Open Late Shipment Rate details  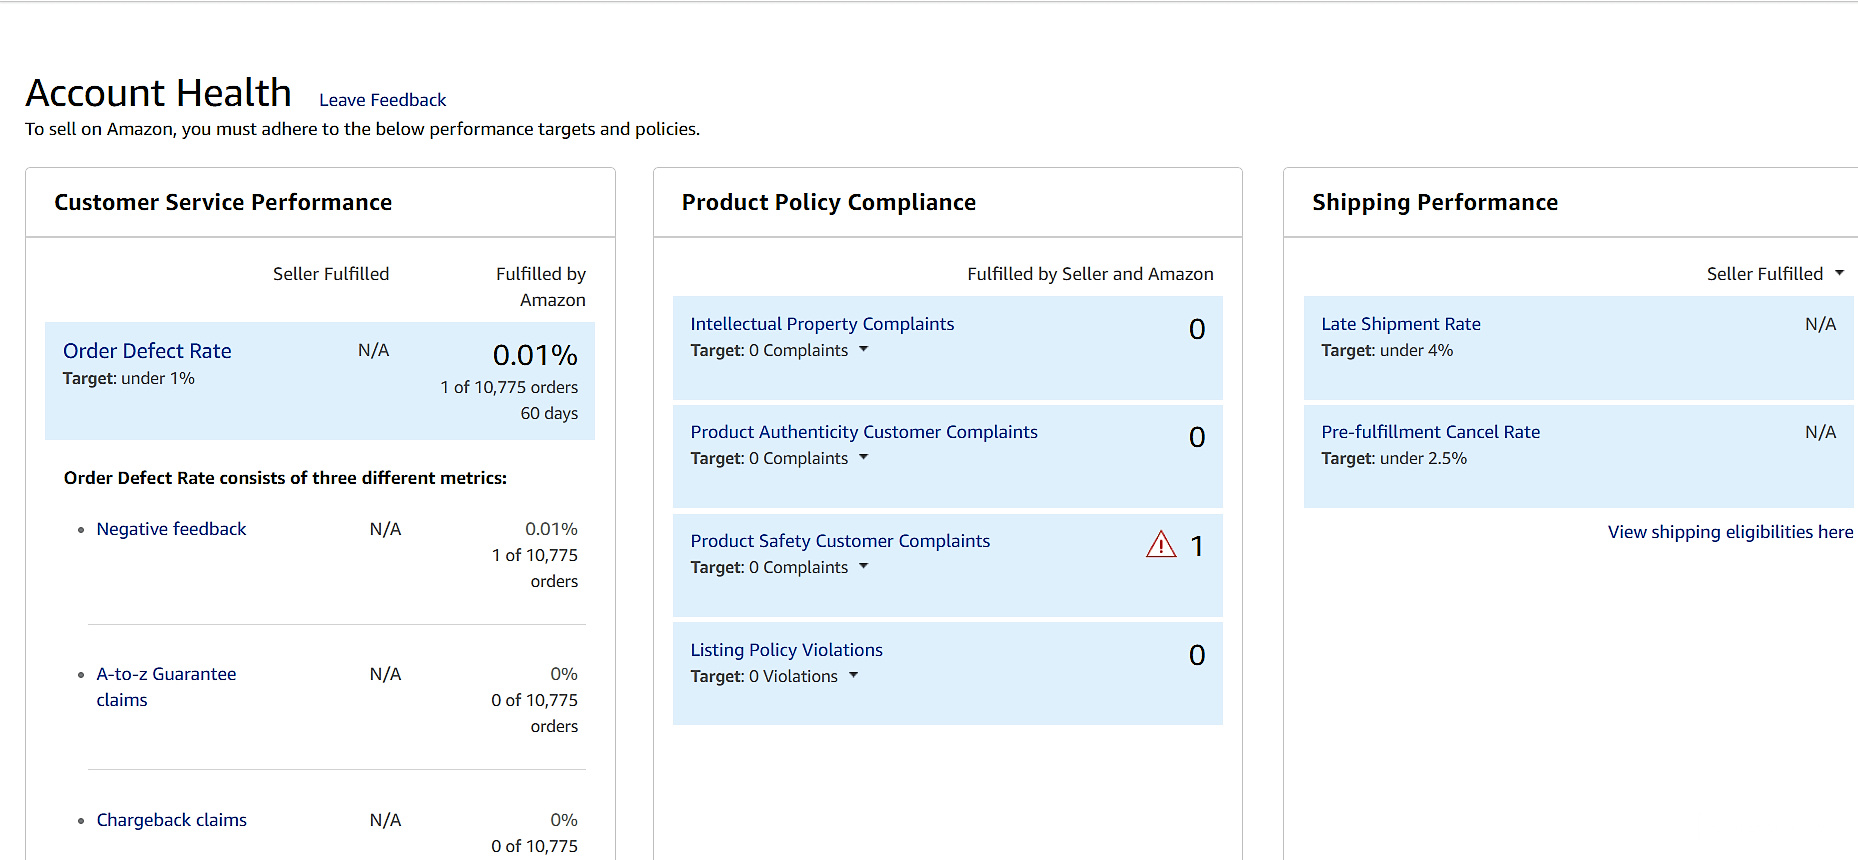[x=1400, y=324]
